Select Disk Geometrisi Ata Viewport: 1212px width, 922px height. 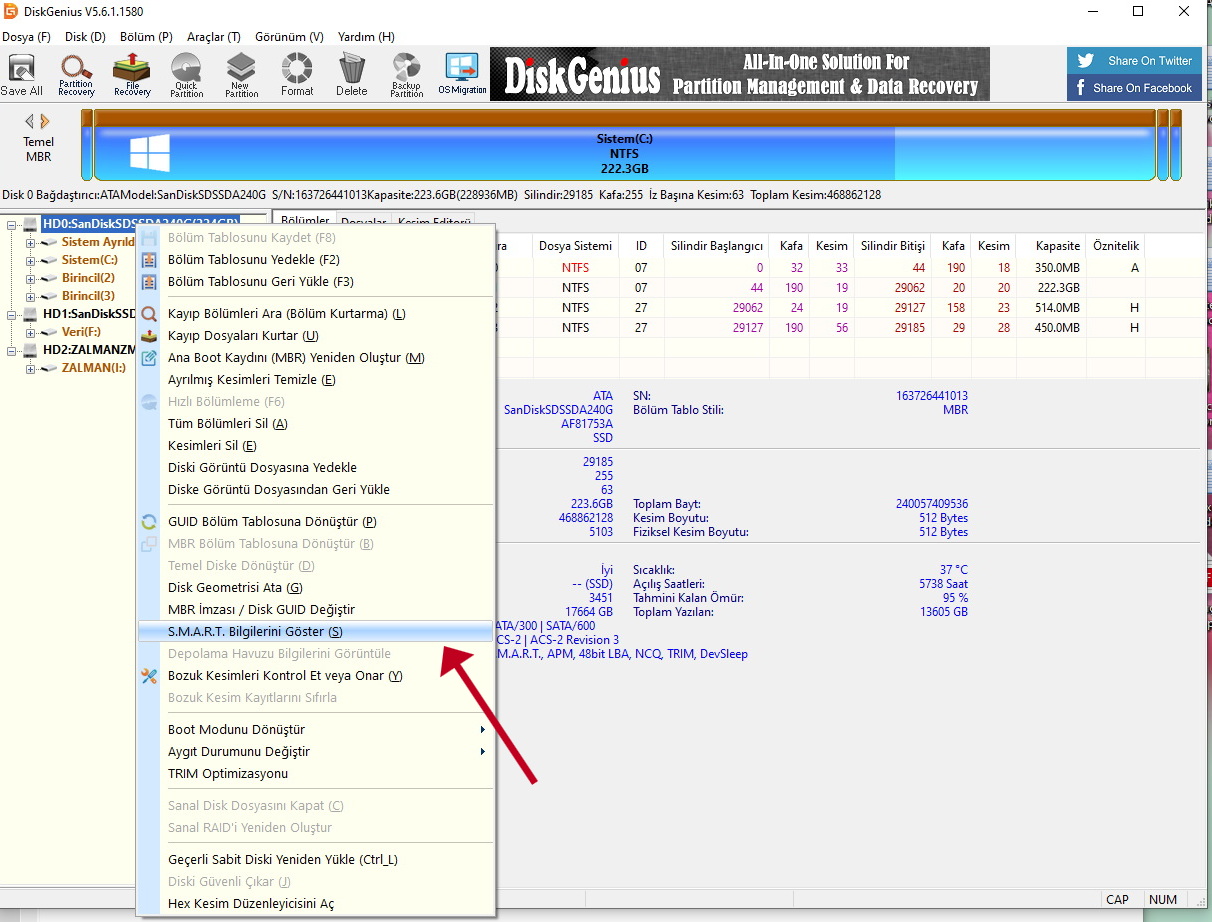tap(316, 588)
